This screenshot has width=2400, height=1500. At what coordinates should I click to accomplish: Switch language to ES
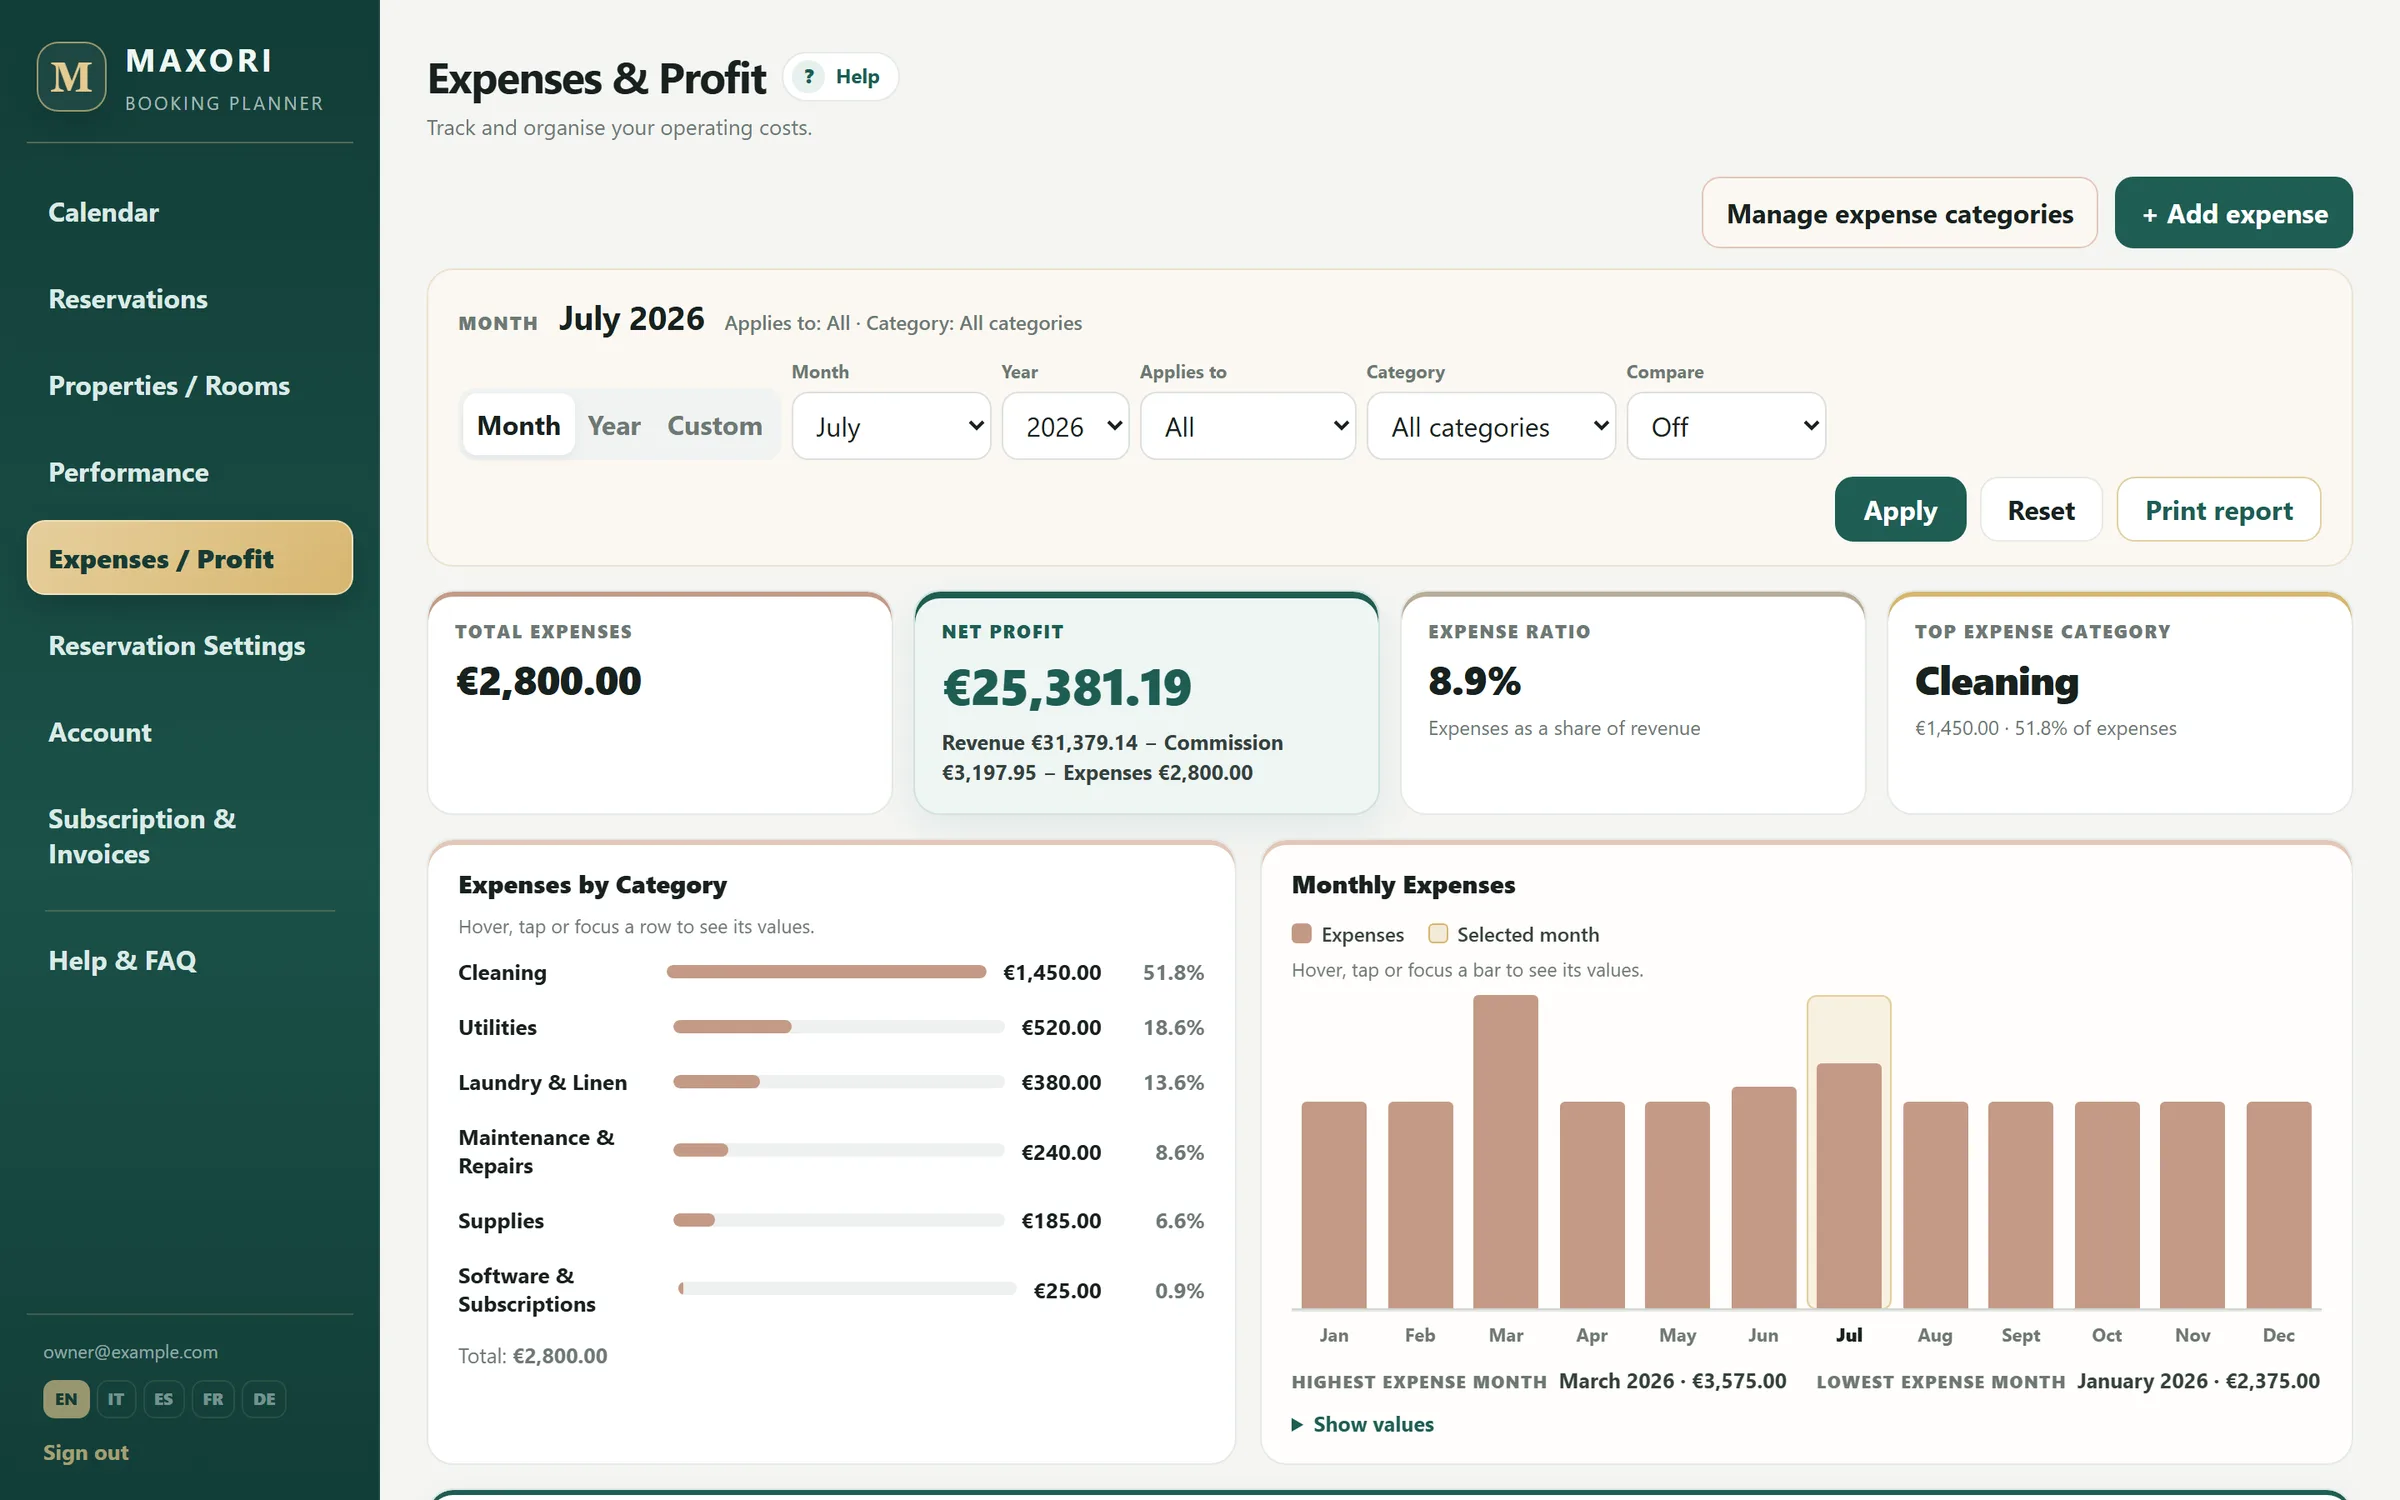[163, 1399]
